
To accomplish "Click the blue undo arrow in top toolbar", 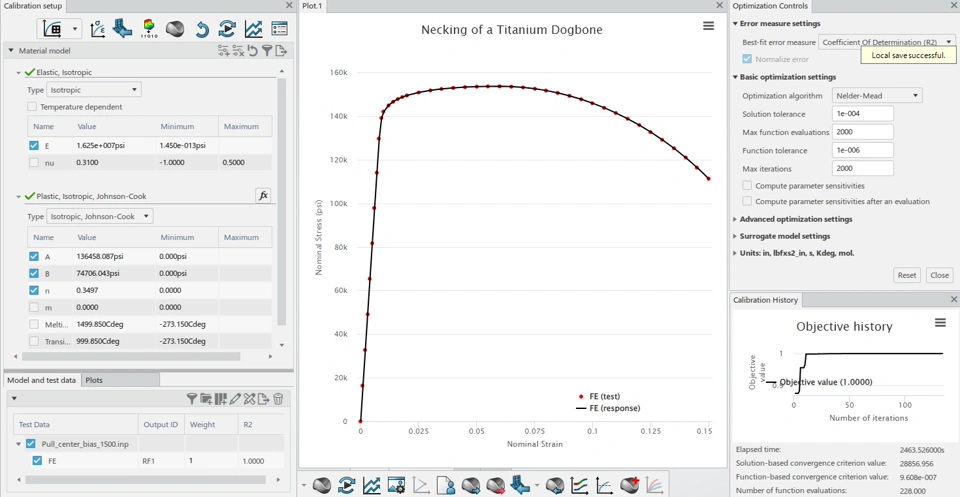I will pos(203,29).
